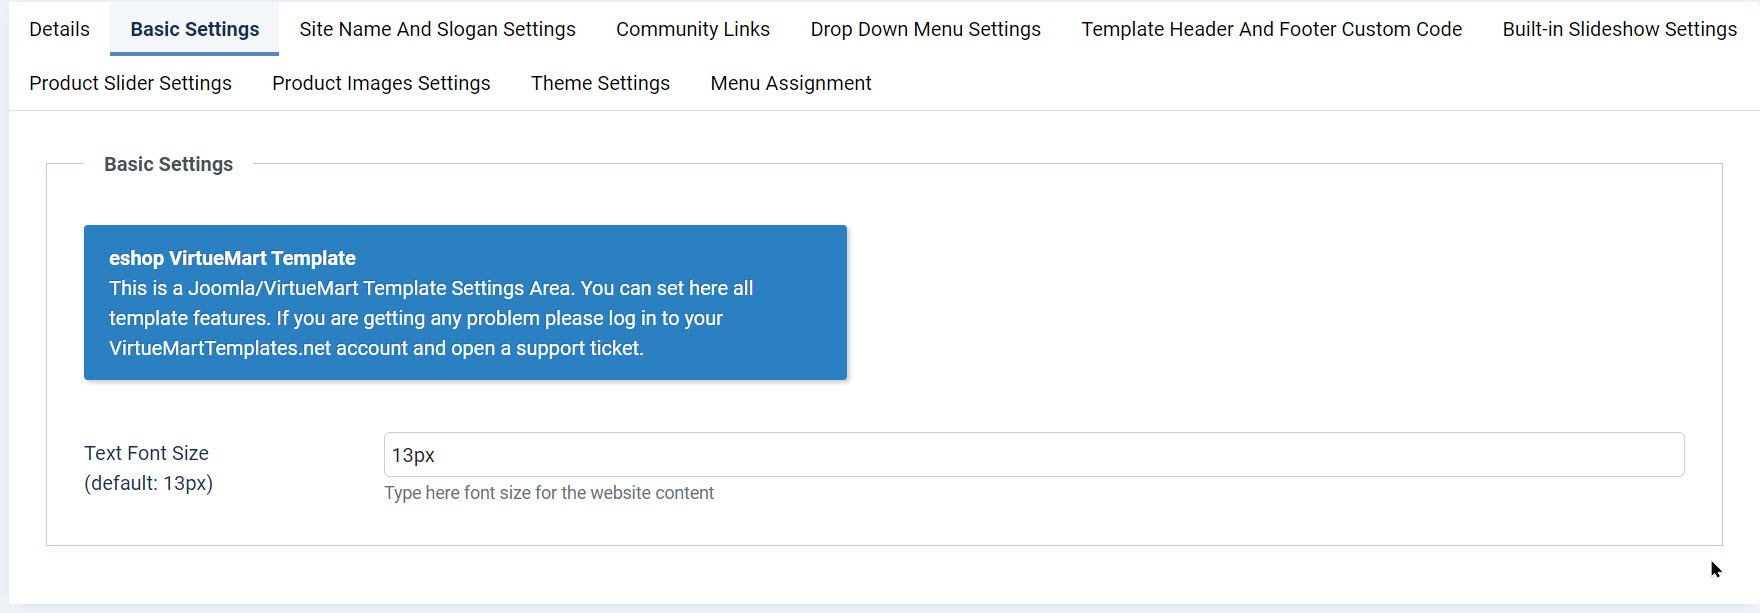The image size is (1760, 613).
Task: Open the Product Slider Settings tab
Action: coord(130,83)
